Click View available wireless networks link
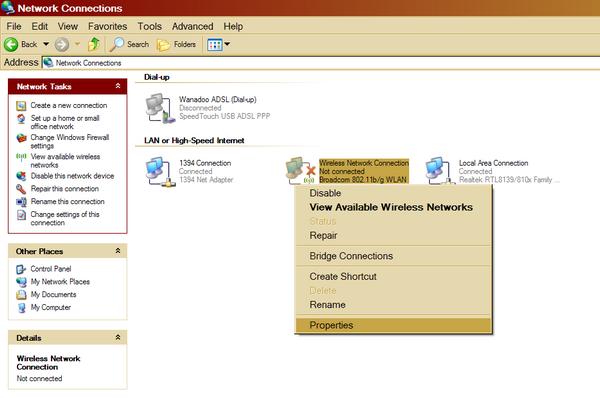 click(x=65, y=161)
